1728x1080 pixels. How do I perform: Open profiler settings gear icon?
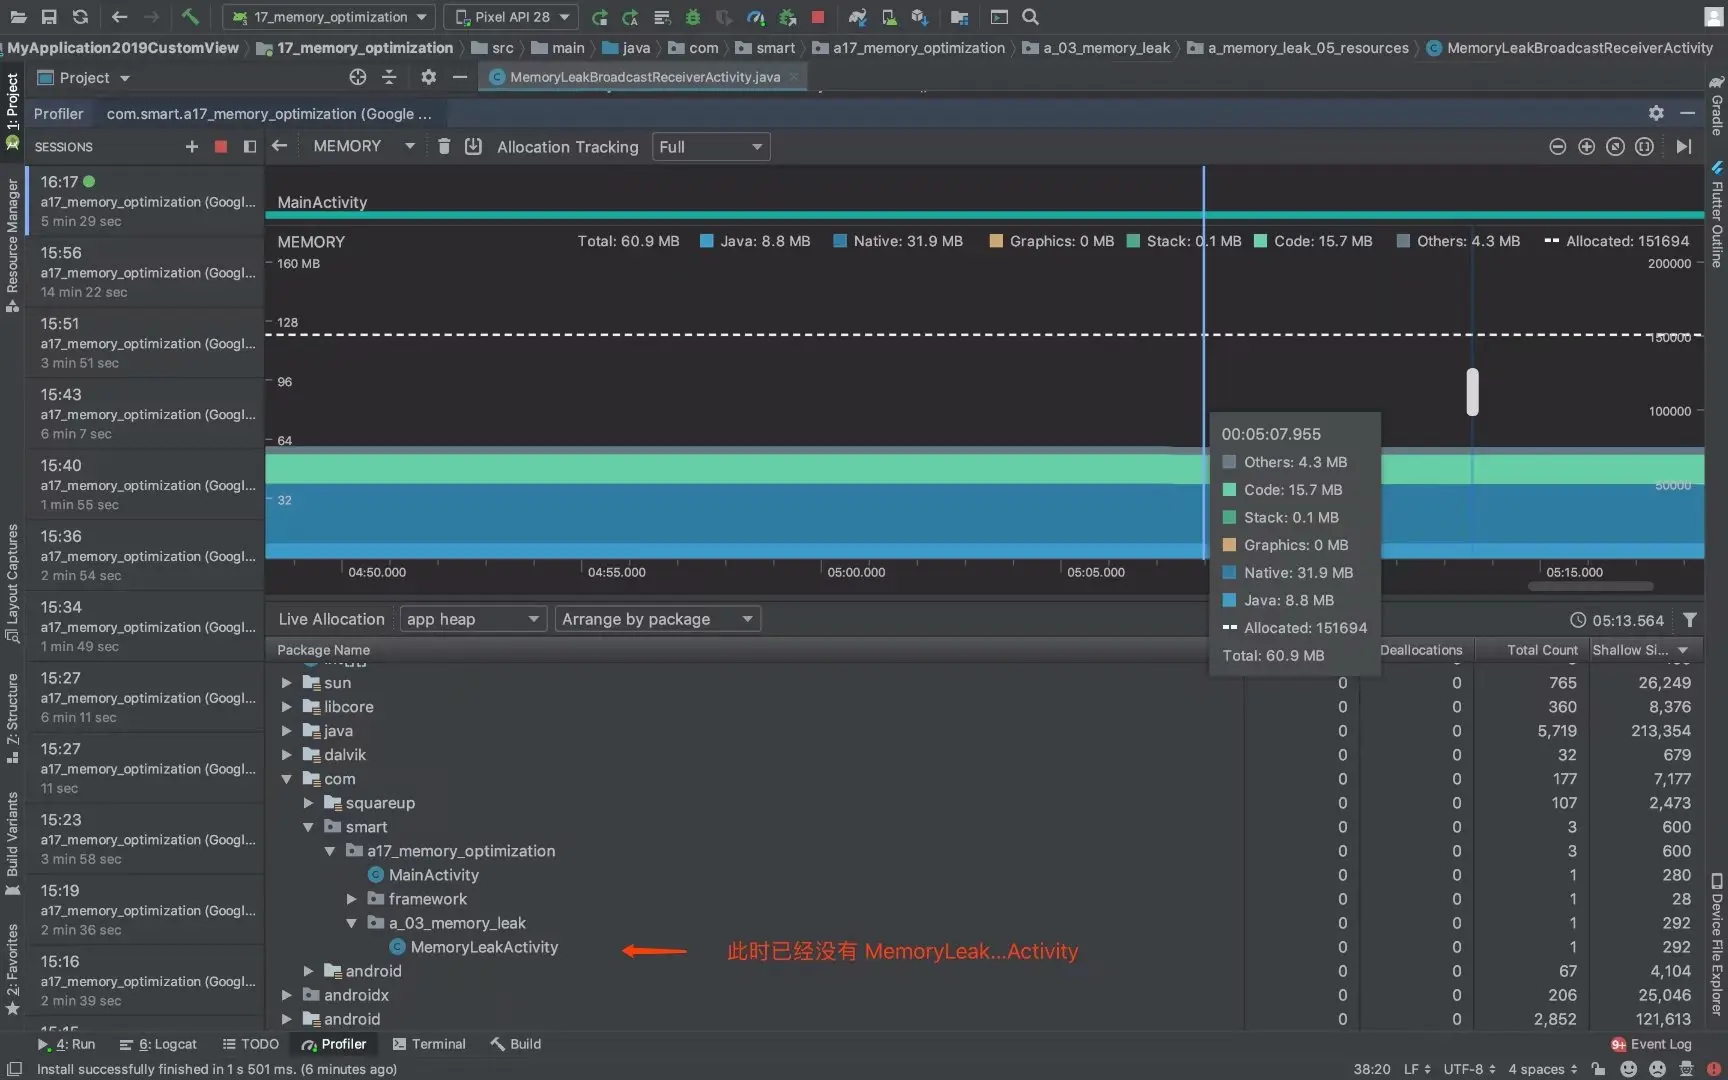[x=1656, y=114]
